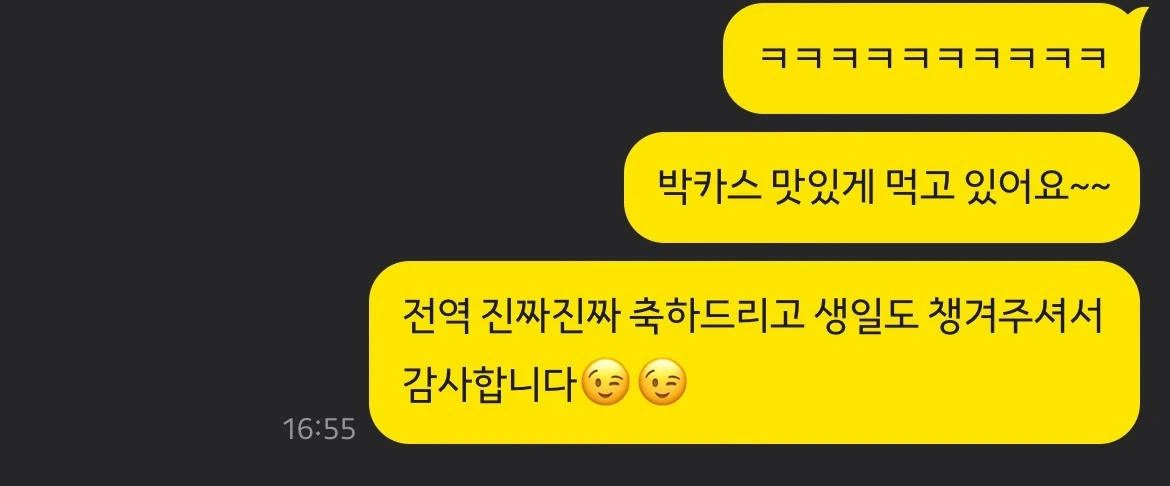
Task: Click the empty dark chat background area
Action: 224,187
